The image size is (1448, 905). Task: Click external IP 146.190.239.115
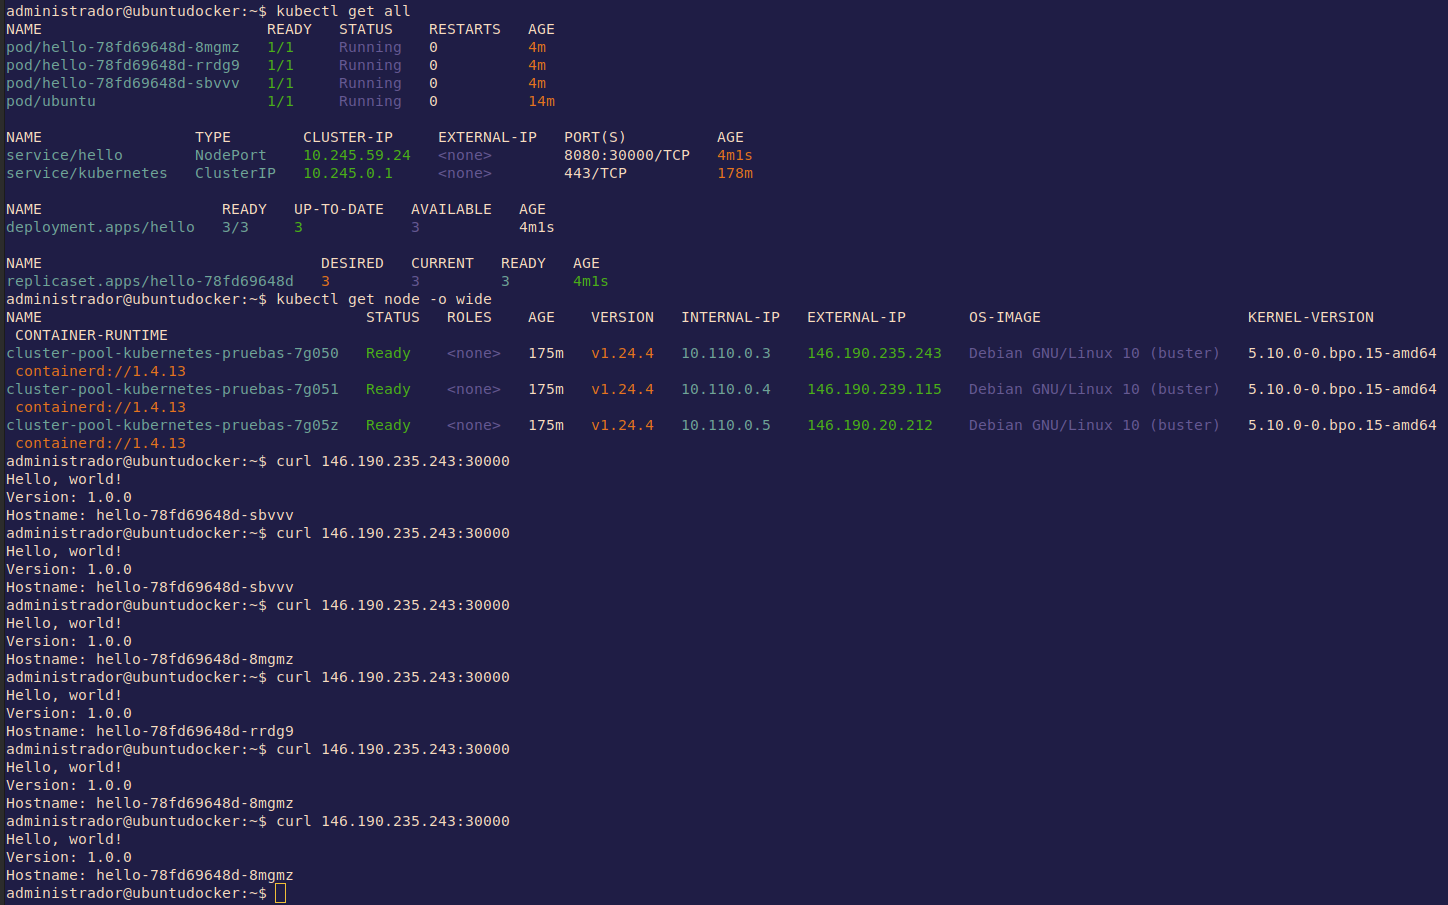[x=874, y=389]
